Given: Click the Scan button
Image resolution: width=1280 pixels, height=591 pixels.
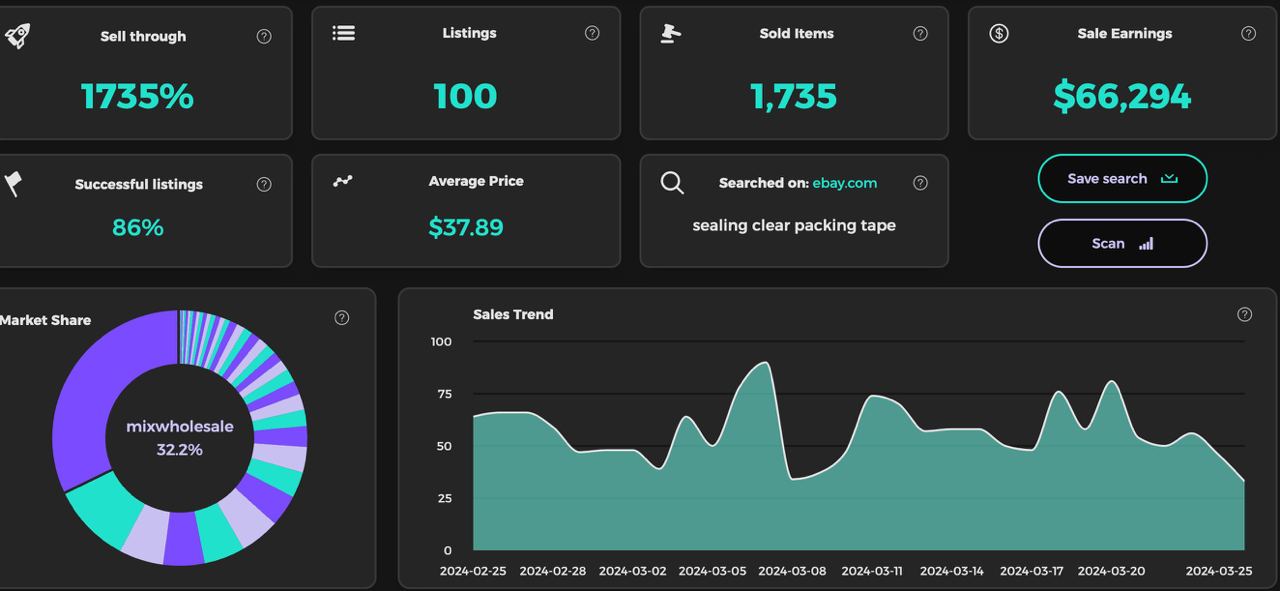Looking at the screenshot, I should (x=1122, y=243).
